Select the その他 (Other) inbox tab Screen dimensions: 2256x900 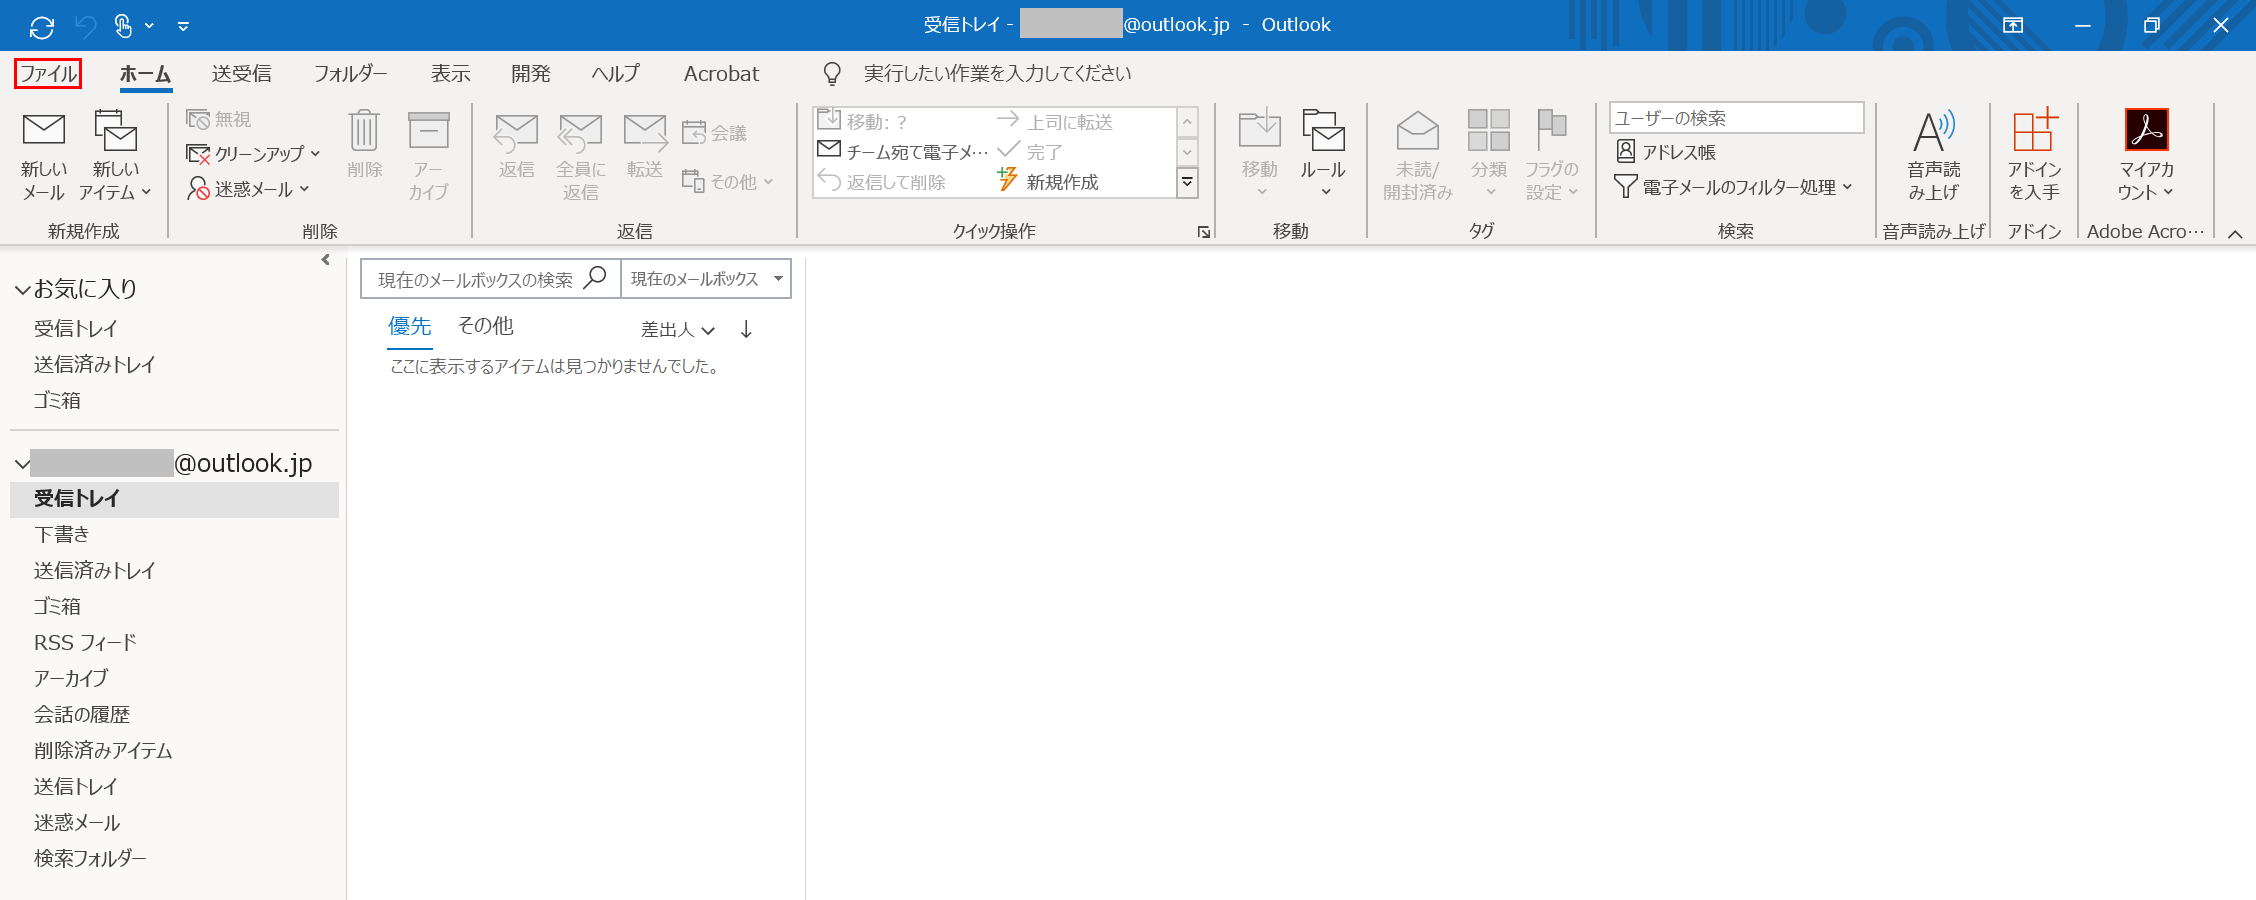pos(485,326)
